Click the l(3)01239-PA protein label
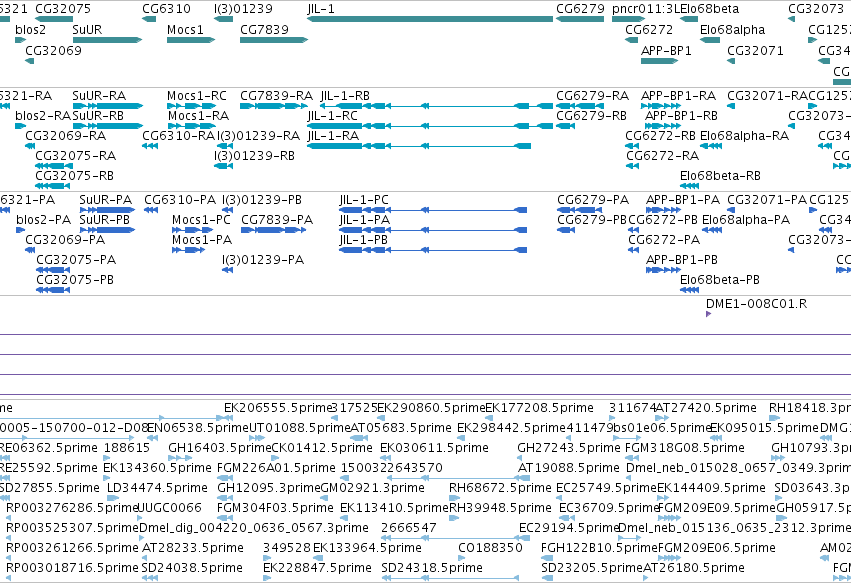This screenshot has height=583, width=851. [263, 260]
